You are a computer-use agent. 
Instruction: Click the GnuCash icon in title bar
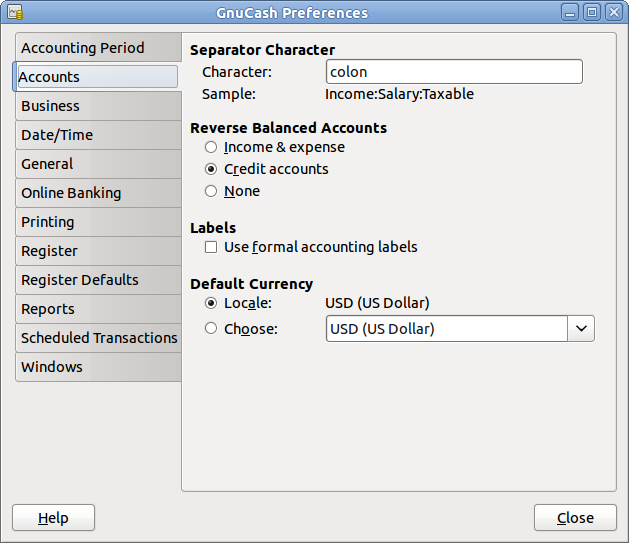pyautogui.click(x=15, y=13)
